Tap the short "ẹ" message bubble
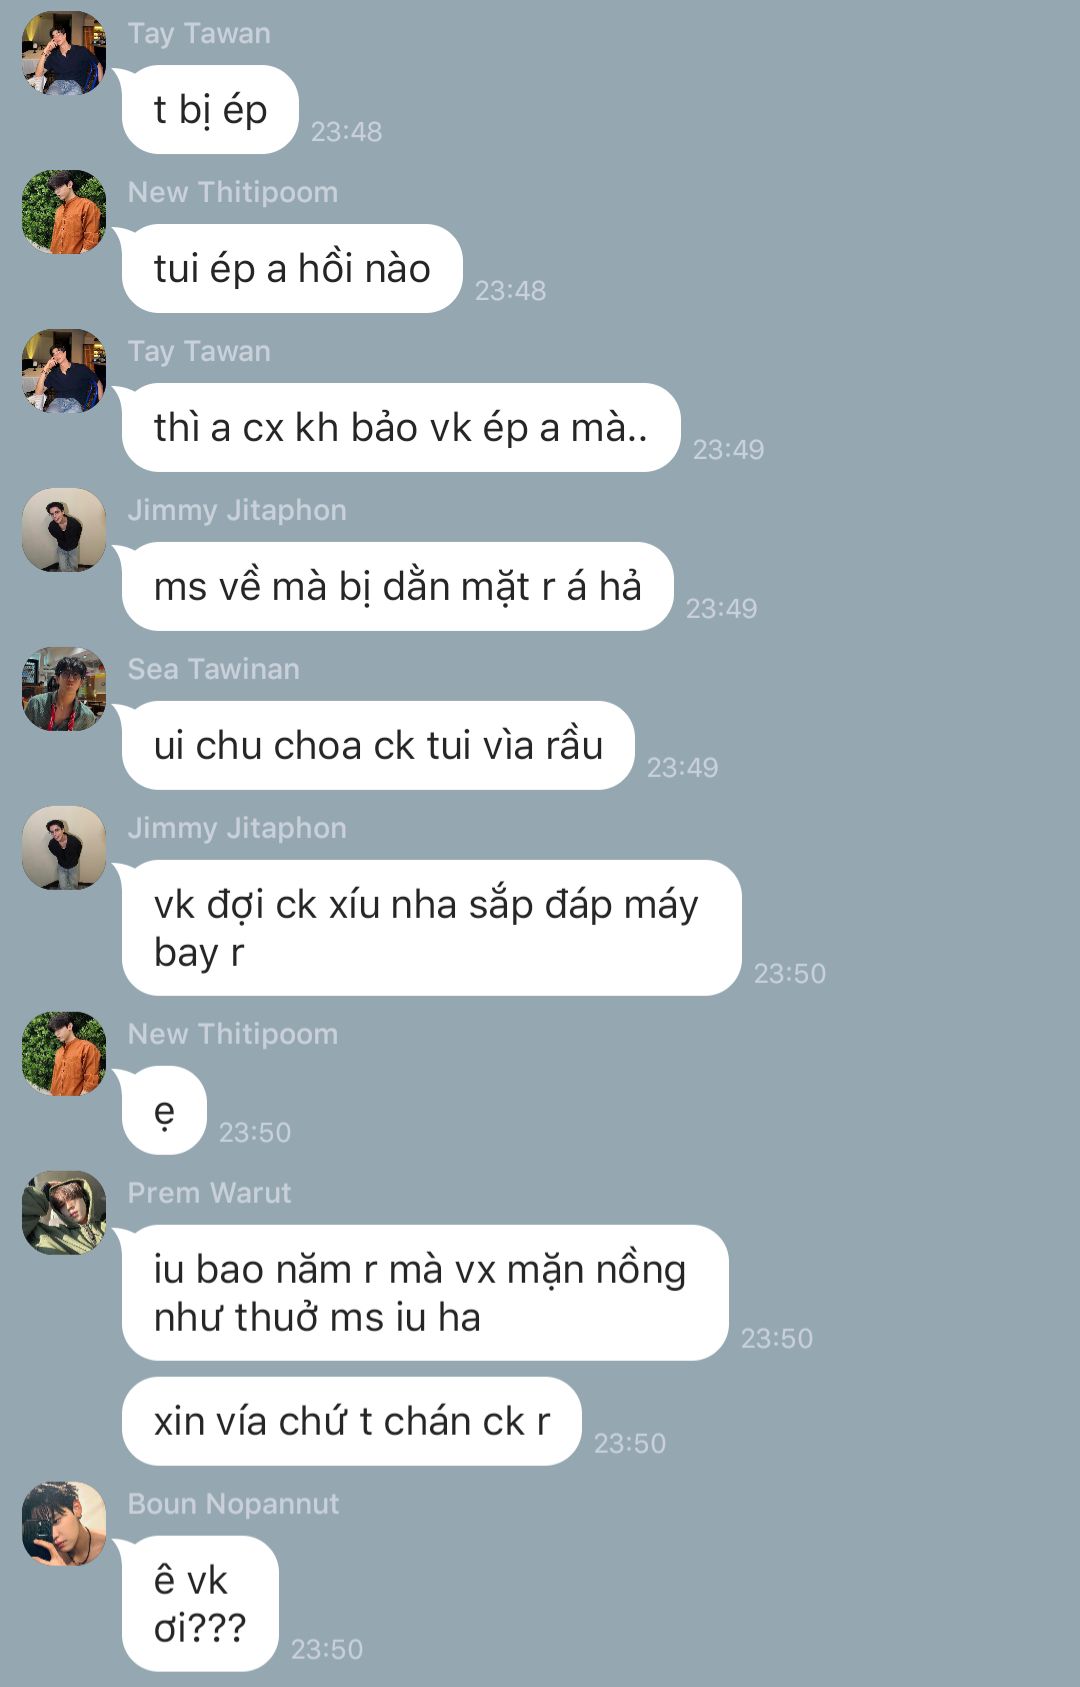 [164, 1111]
